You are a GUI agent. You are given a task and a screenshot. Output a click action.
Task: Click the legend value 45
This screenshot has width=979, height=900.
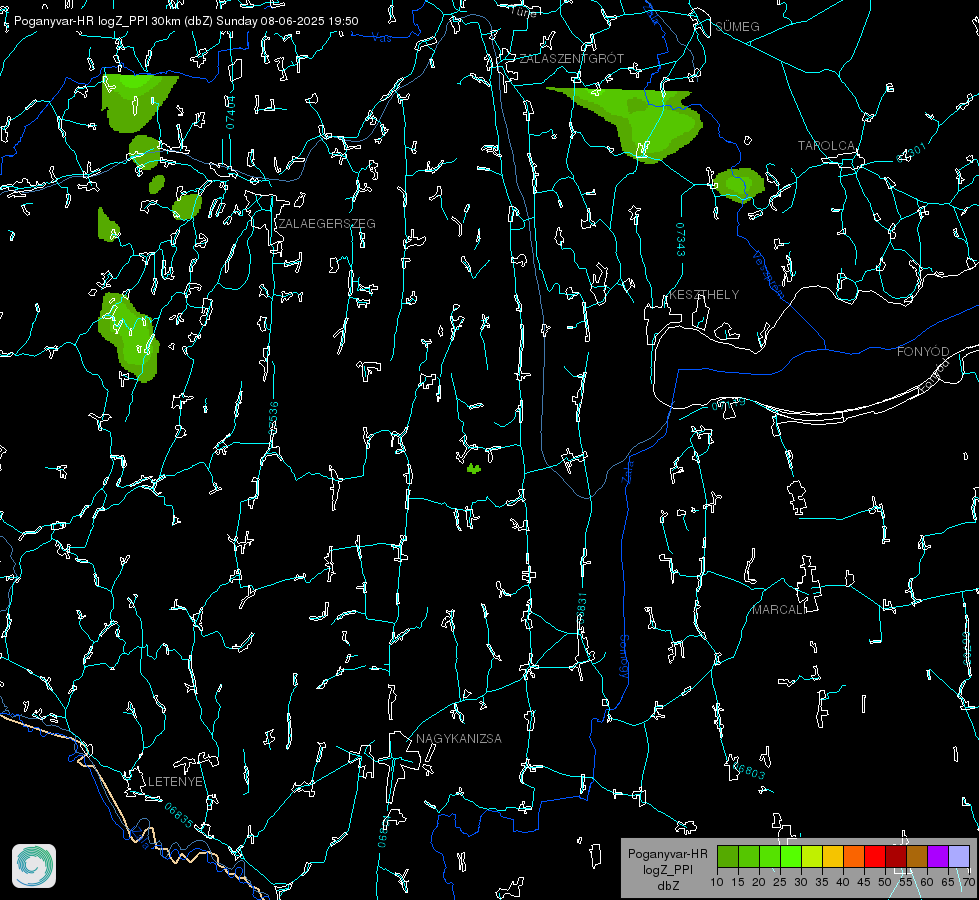coord(864,882)
